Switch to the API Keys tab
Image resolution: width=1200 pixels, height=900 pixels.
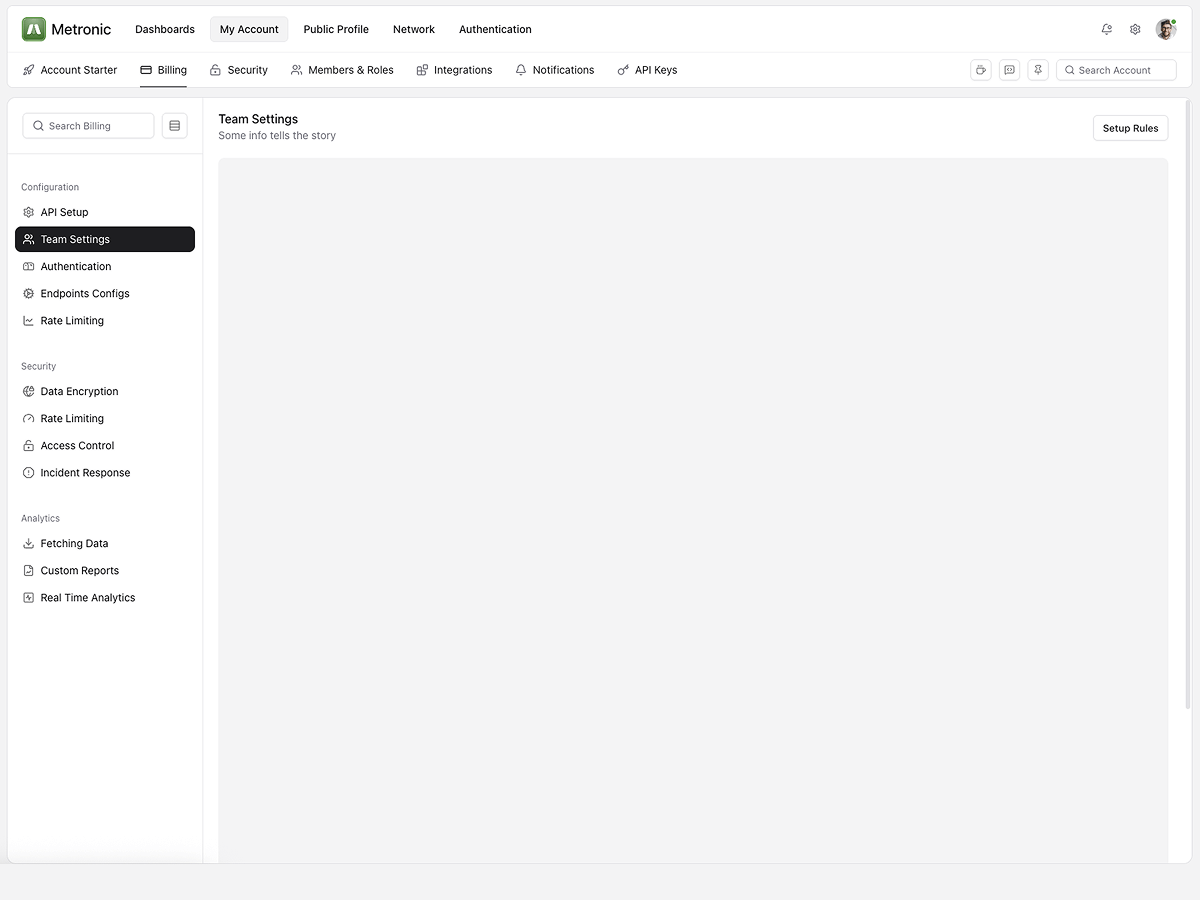pos(647,70)
